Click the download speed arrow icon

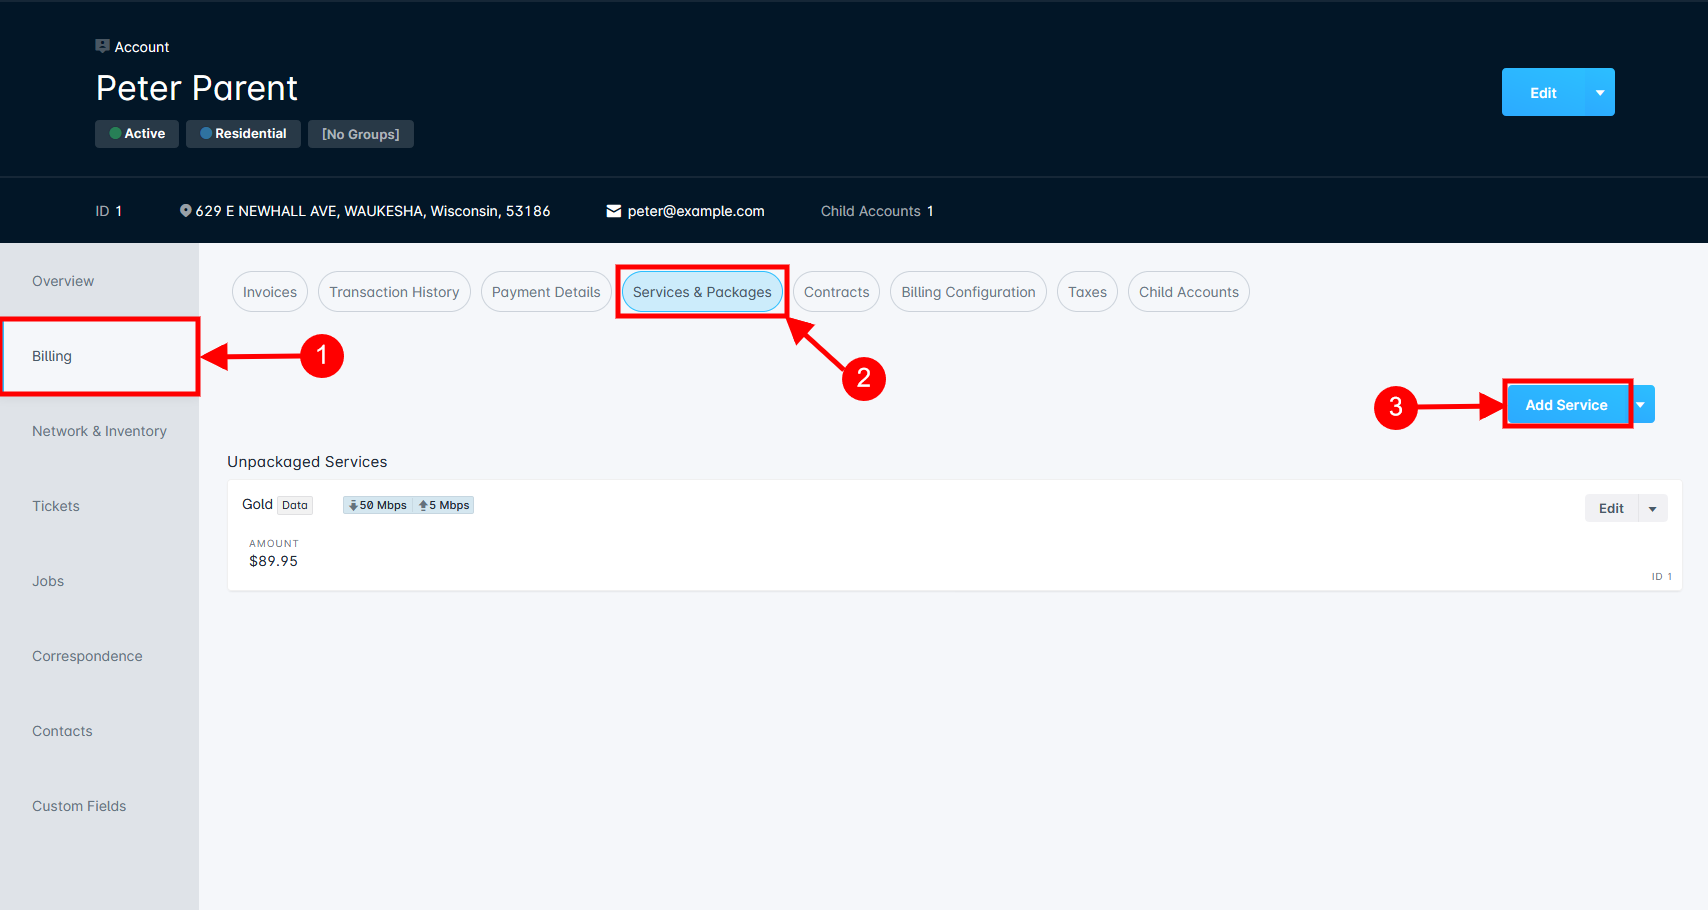point(353,506)
